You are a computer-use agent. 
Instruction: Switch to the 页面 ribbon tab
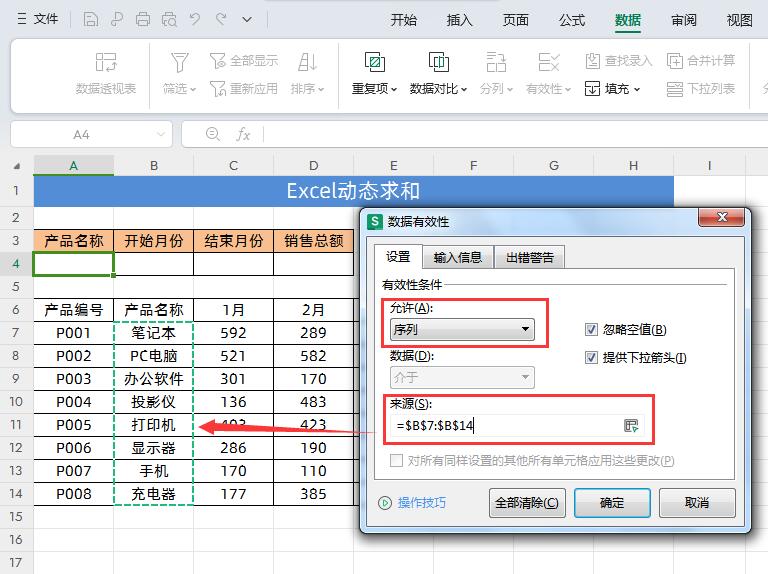tap(516, 20)
